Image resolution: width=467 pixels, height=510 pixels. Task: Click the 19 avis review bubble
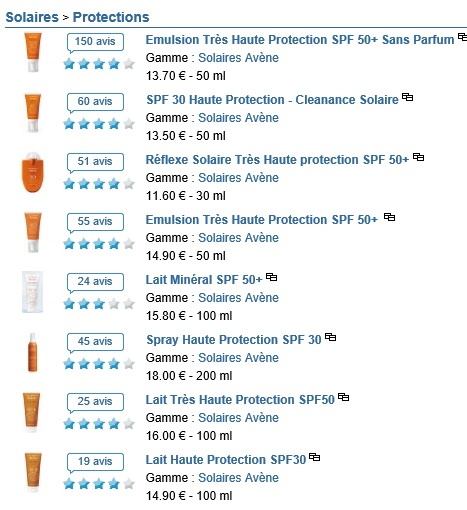click(95, 462)
